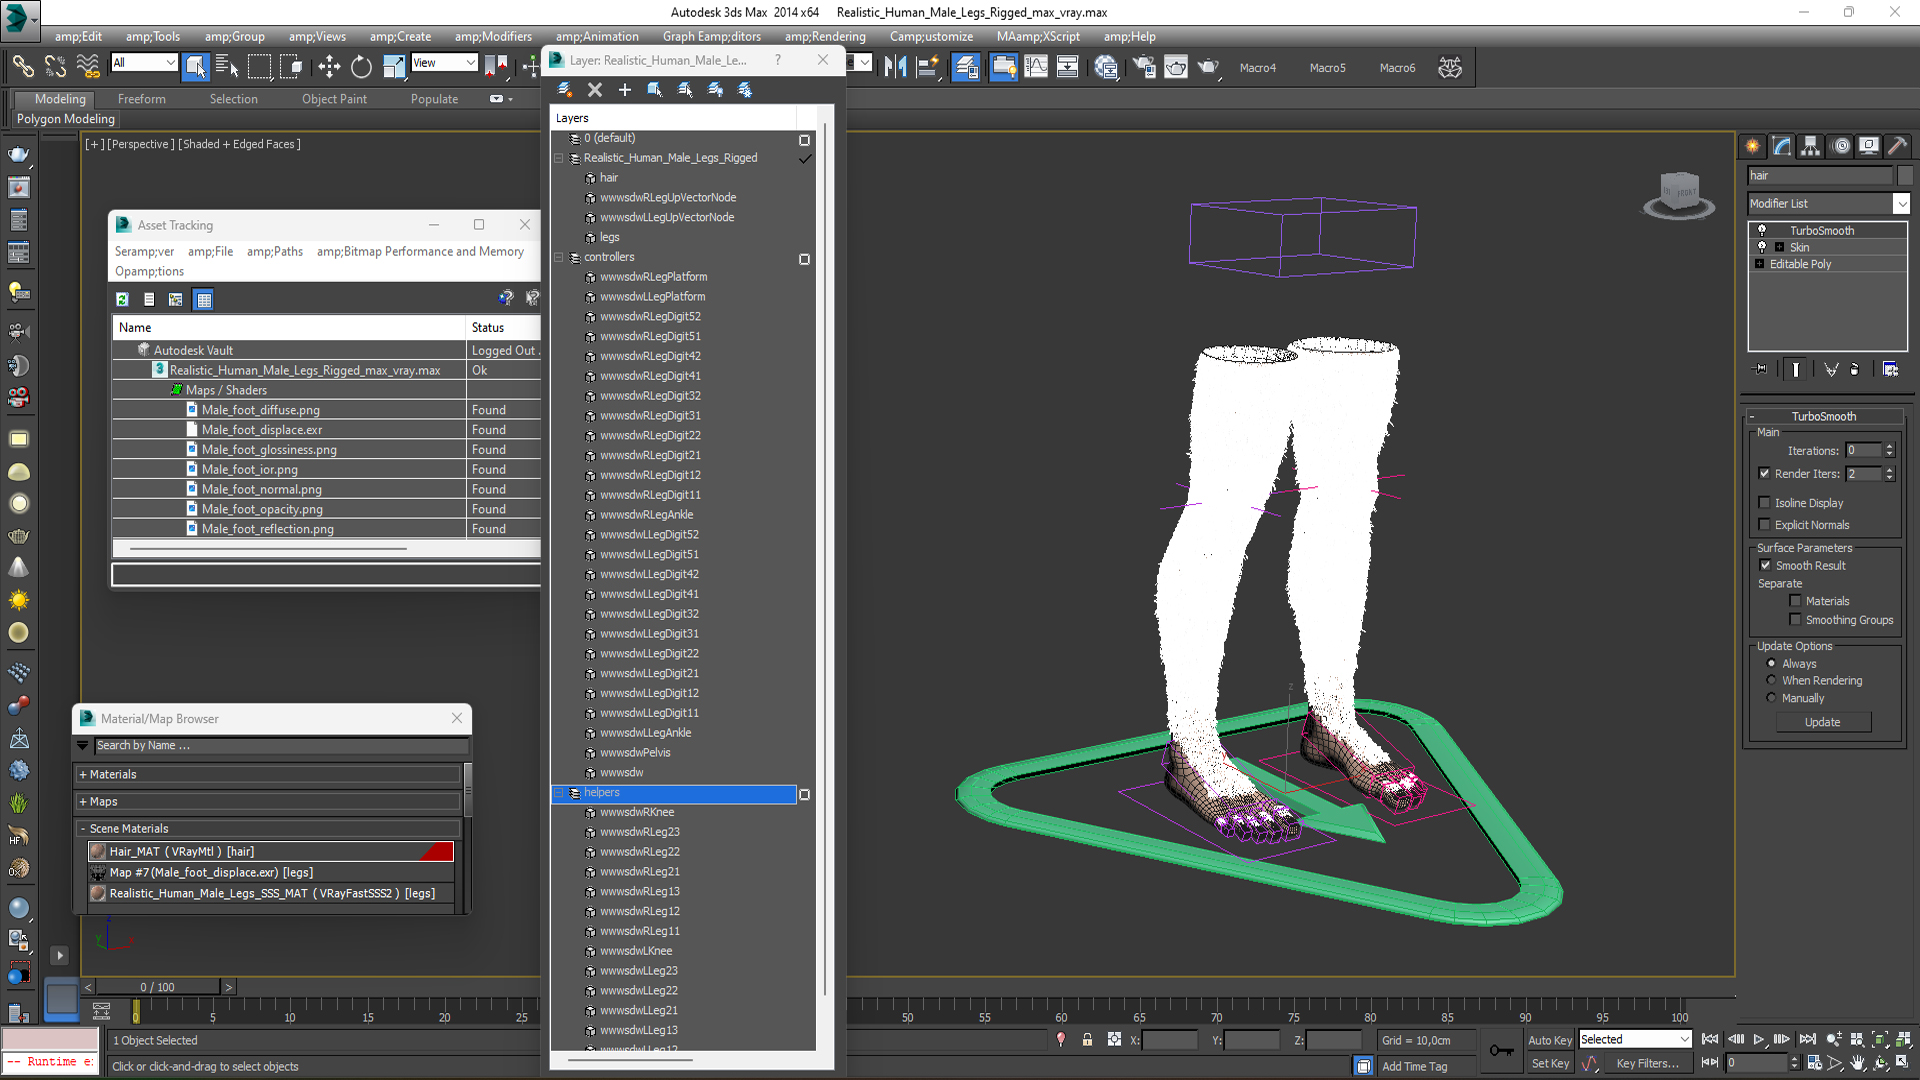
Task: Check Separate by Smoothing Groups checkbox
Action: tap(1795, 620)
